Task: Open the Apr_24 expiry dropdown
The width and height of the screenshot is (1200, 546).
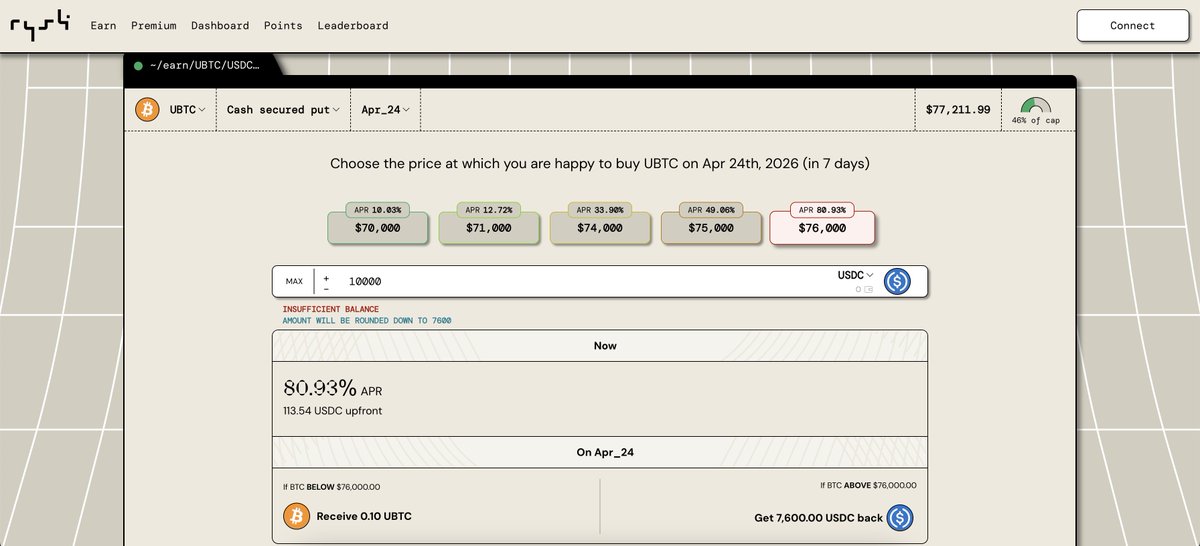Action: (x=385, y=110)
